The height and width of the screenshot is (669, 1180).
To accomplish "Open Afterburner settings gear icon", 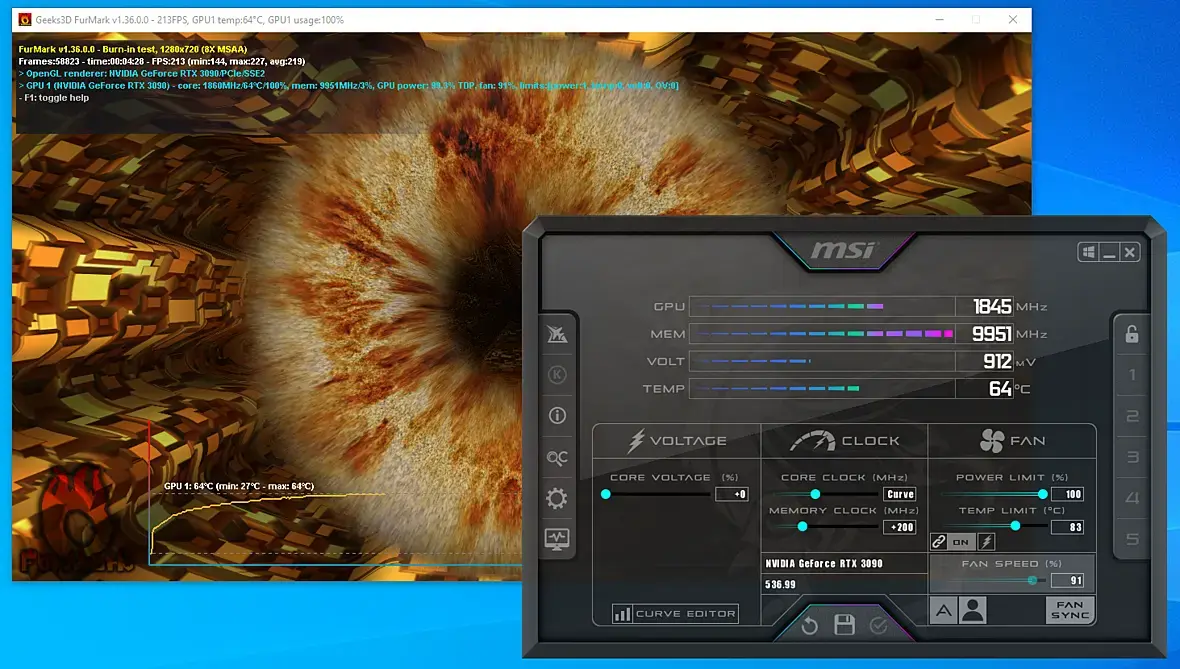I will (x=557, y=498).
